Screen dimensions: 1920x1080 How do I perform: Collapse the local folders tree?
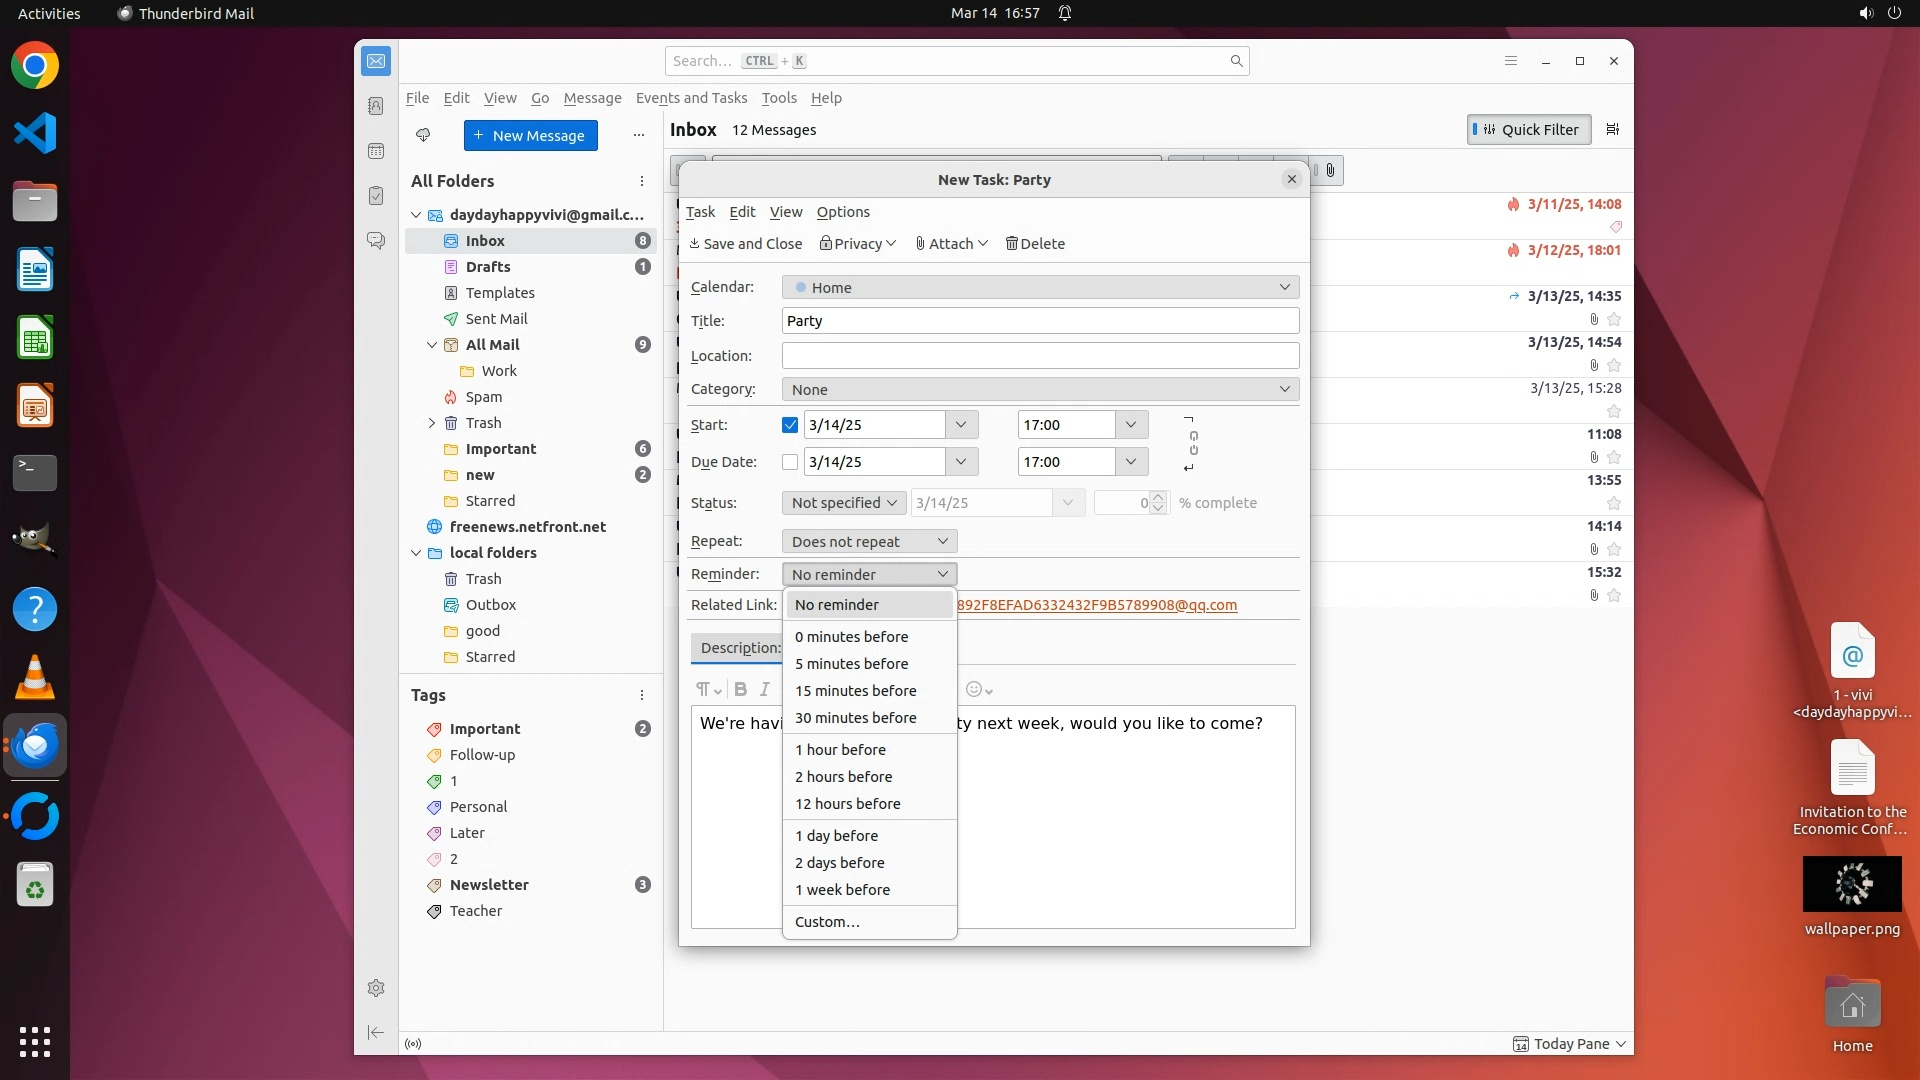coord(416,553)
